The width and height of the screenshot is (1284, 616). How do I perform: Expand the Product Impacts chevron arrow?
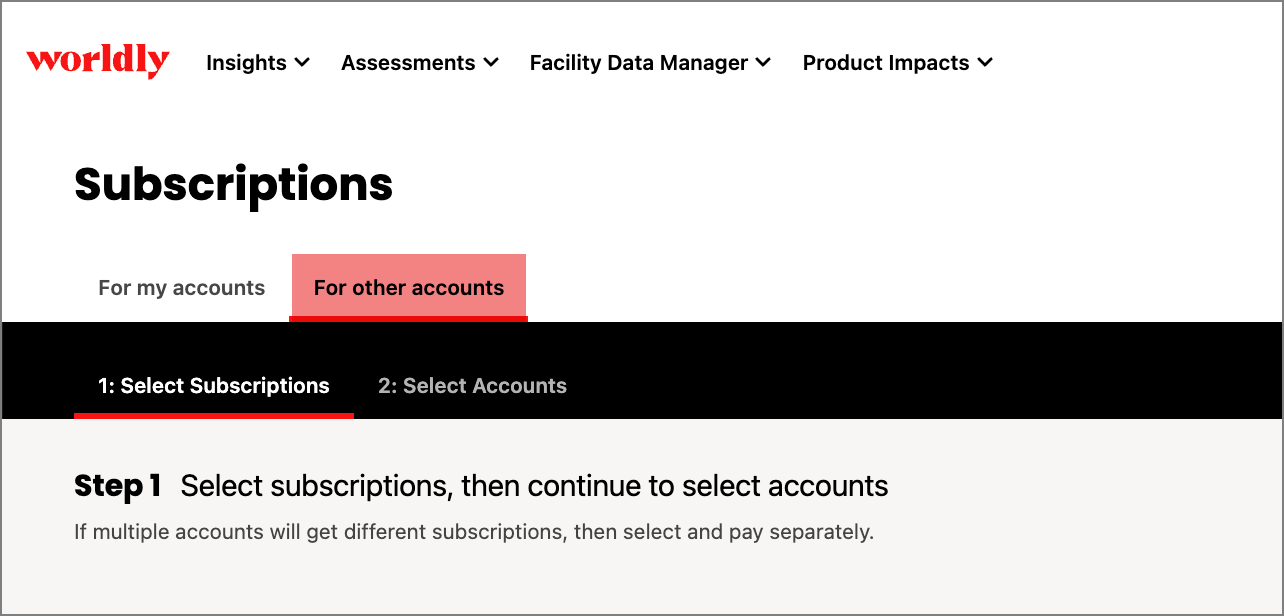pos(985,63)
